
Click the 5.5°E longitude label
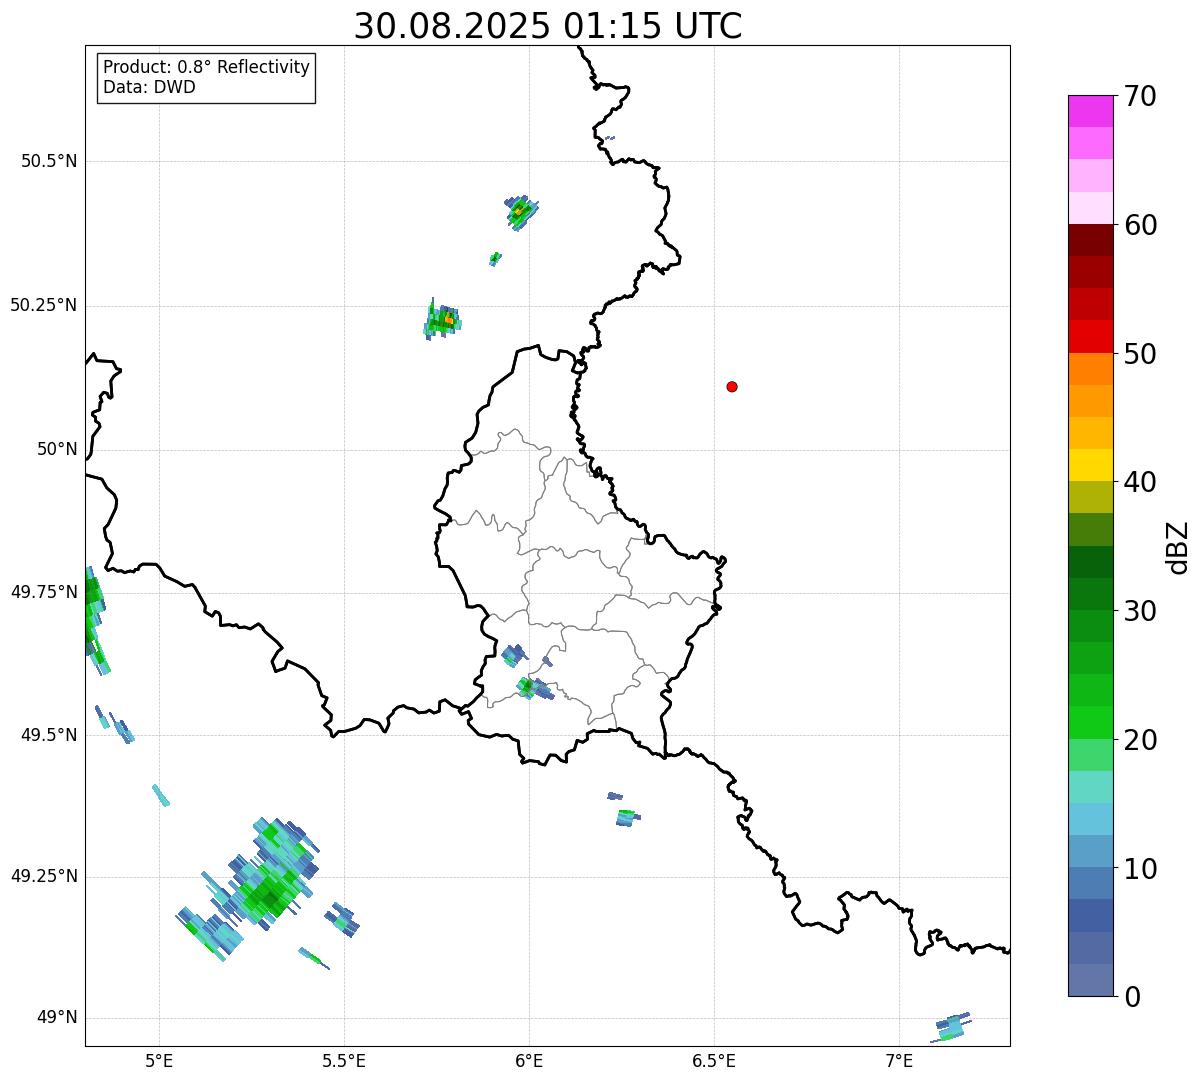(344, 1060)
